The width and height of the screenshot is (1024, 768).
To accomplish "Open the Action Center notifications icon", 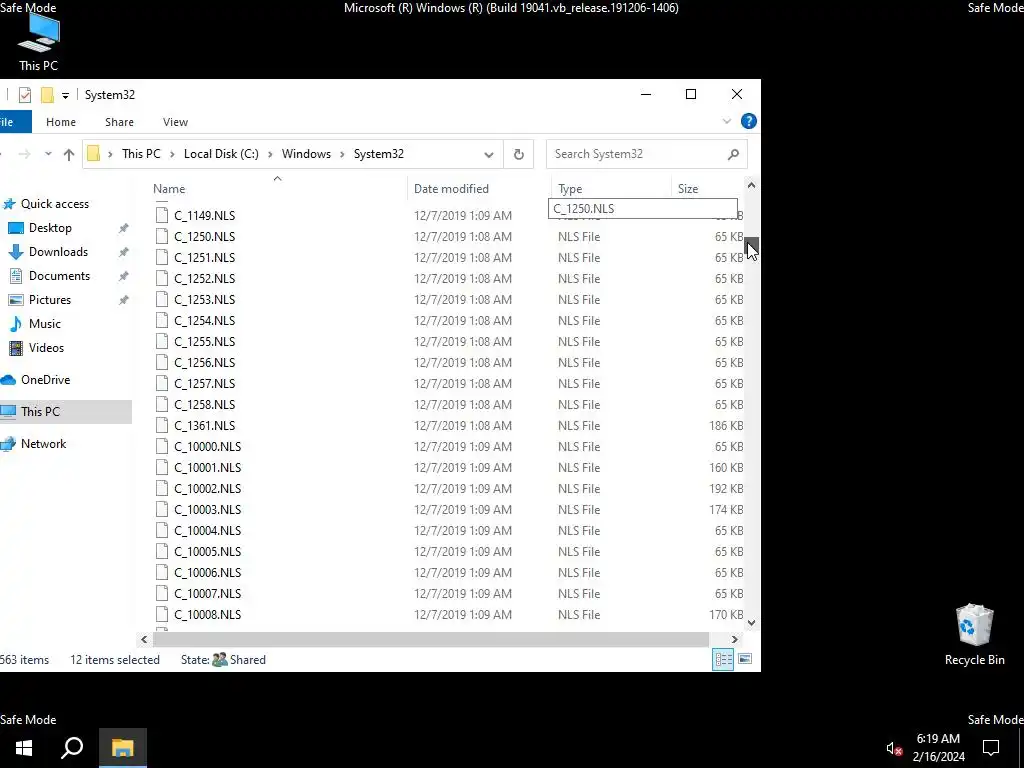I will [991, 748].
